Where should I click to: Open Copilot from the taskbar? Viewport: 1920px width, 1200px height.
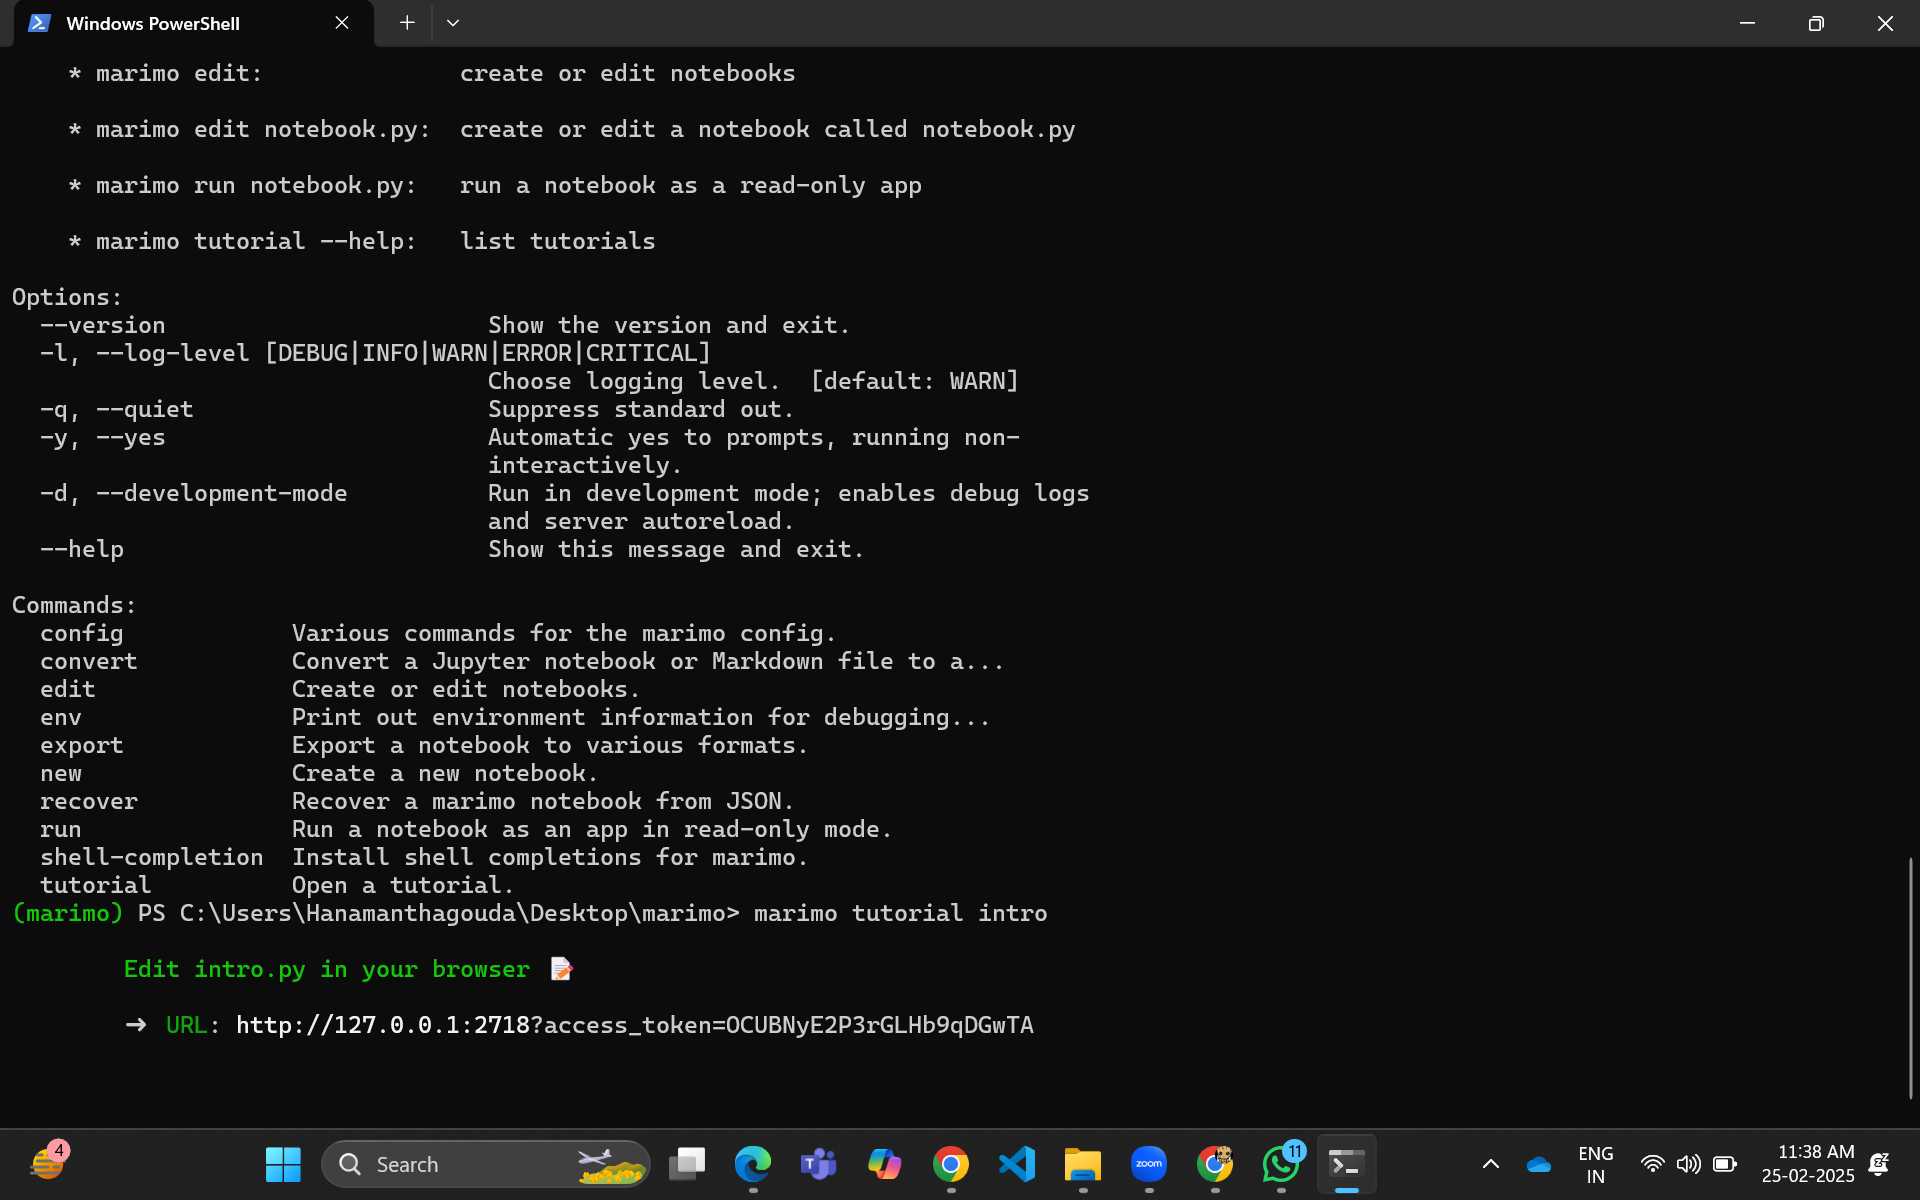point(885,1164)
